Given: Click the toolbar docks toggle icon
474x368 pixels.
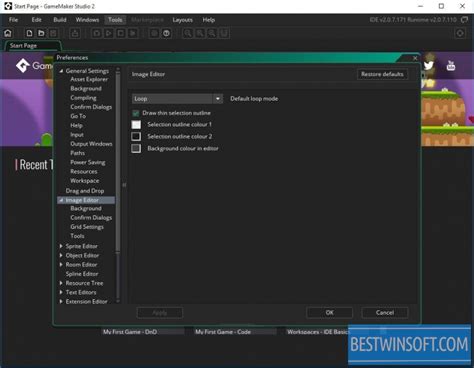Looking at the screenshot, I should click(224, 33).
